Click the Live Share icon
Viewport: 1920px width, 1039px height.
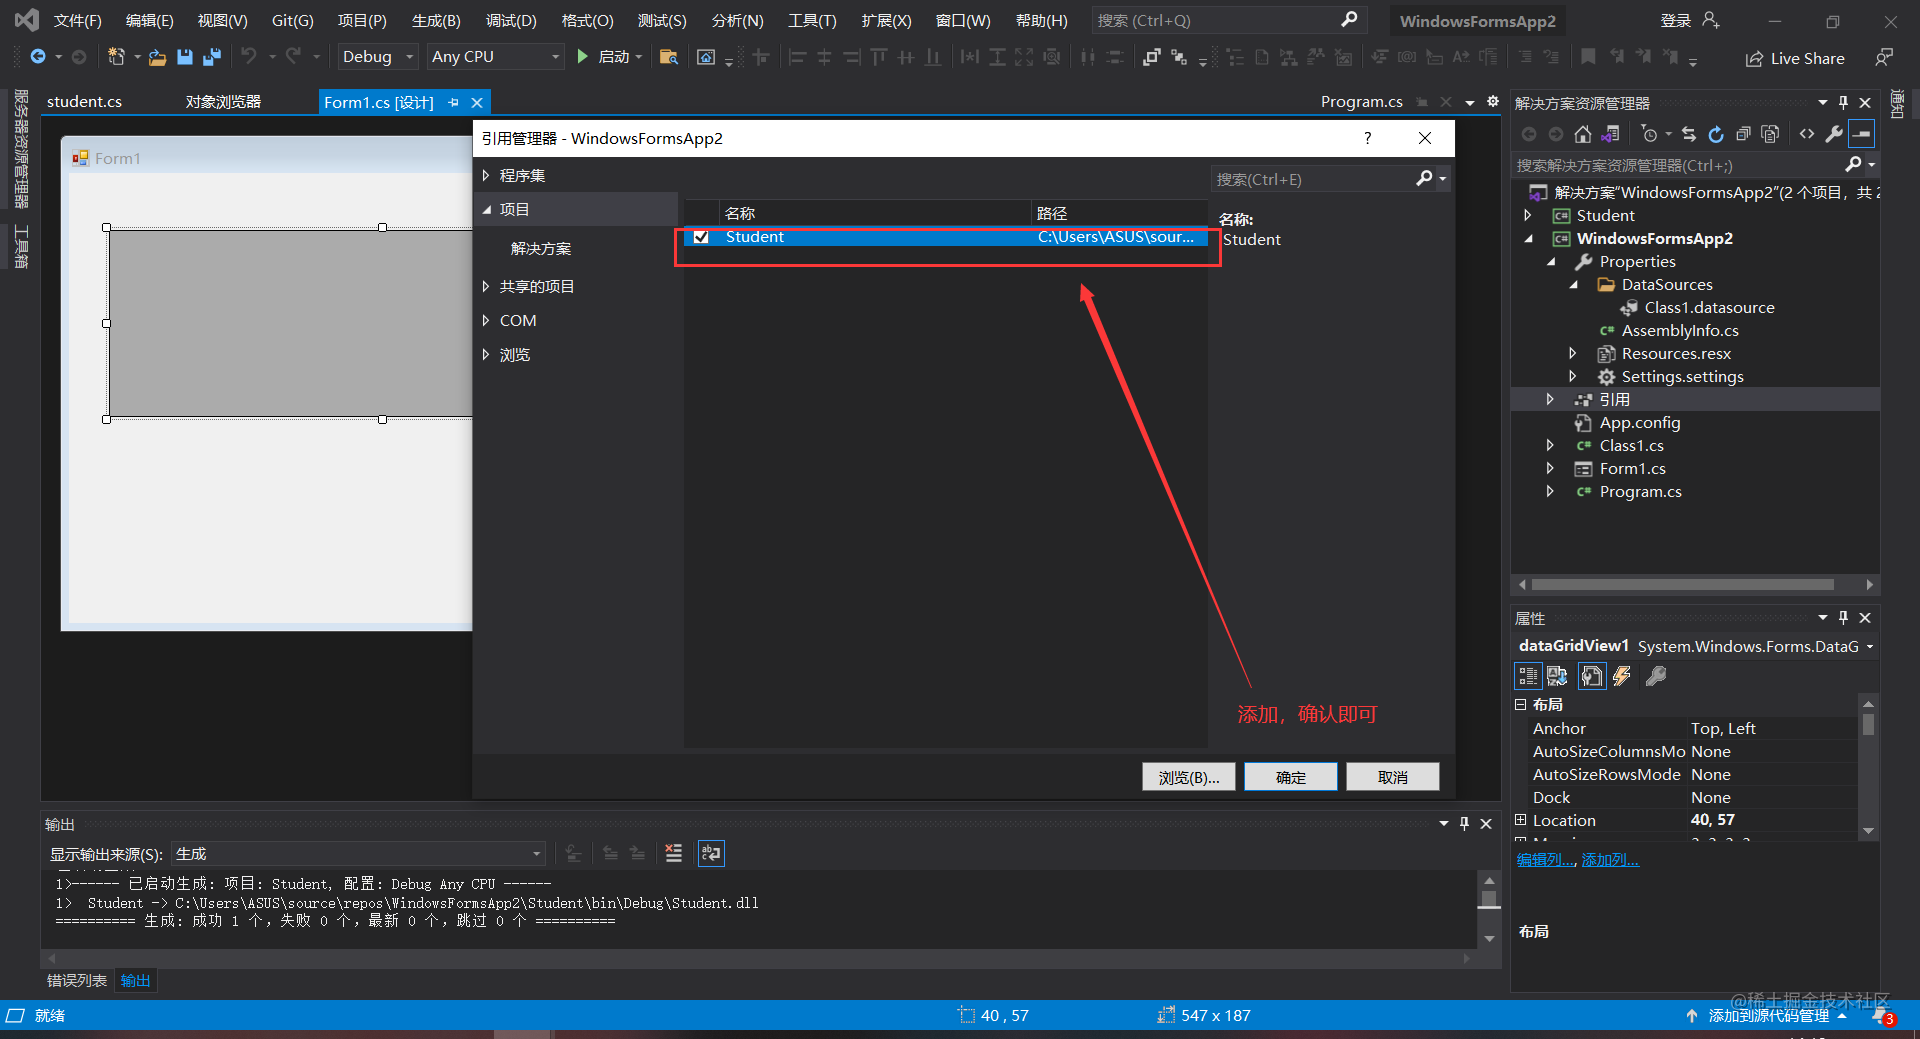[x=1754, y=59]
